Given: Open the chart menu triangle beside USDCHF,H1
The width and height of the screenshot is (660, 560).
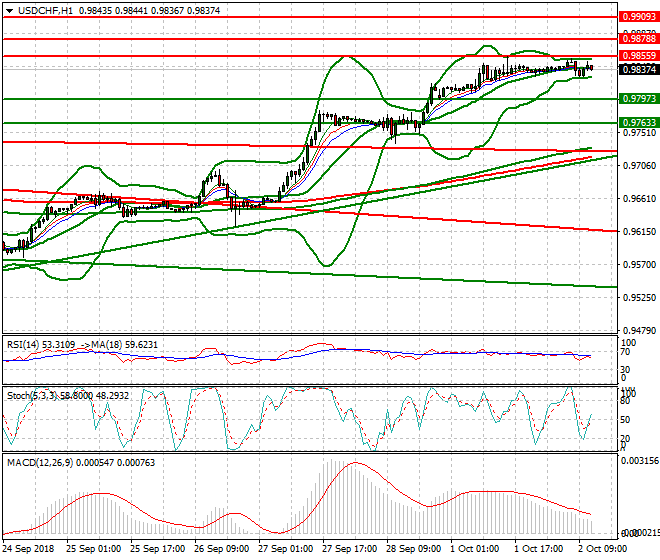Looking at the screenshot, I should click(x=9, y=11).
